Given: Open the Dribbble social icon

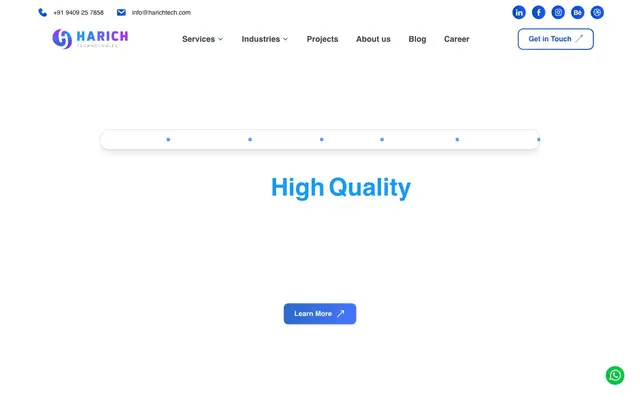Looking at the screenshot, I should [597, 12].
